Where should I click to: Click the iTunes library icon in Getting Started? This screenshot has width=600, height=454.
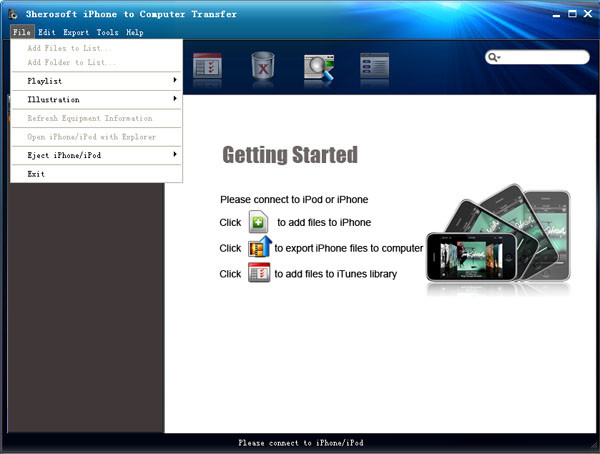pyautogui.click(x=259, y=273)
